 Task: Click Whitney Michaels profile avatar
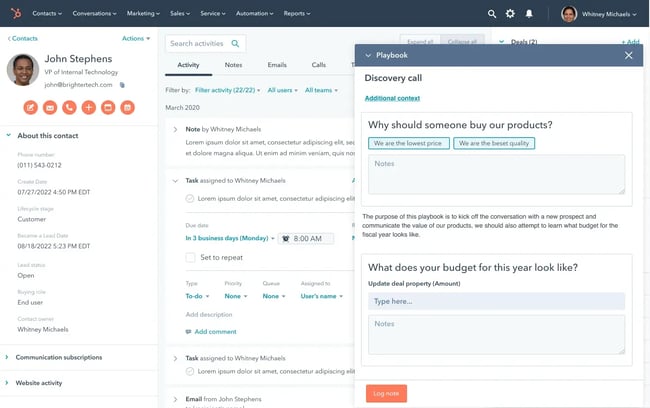[x=569, y=14]
